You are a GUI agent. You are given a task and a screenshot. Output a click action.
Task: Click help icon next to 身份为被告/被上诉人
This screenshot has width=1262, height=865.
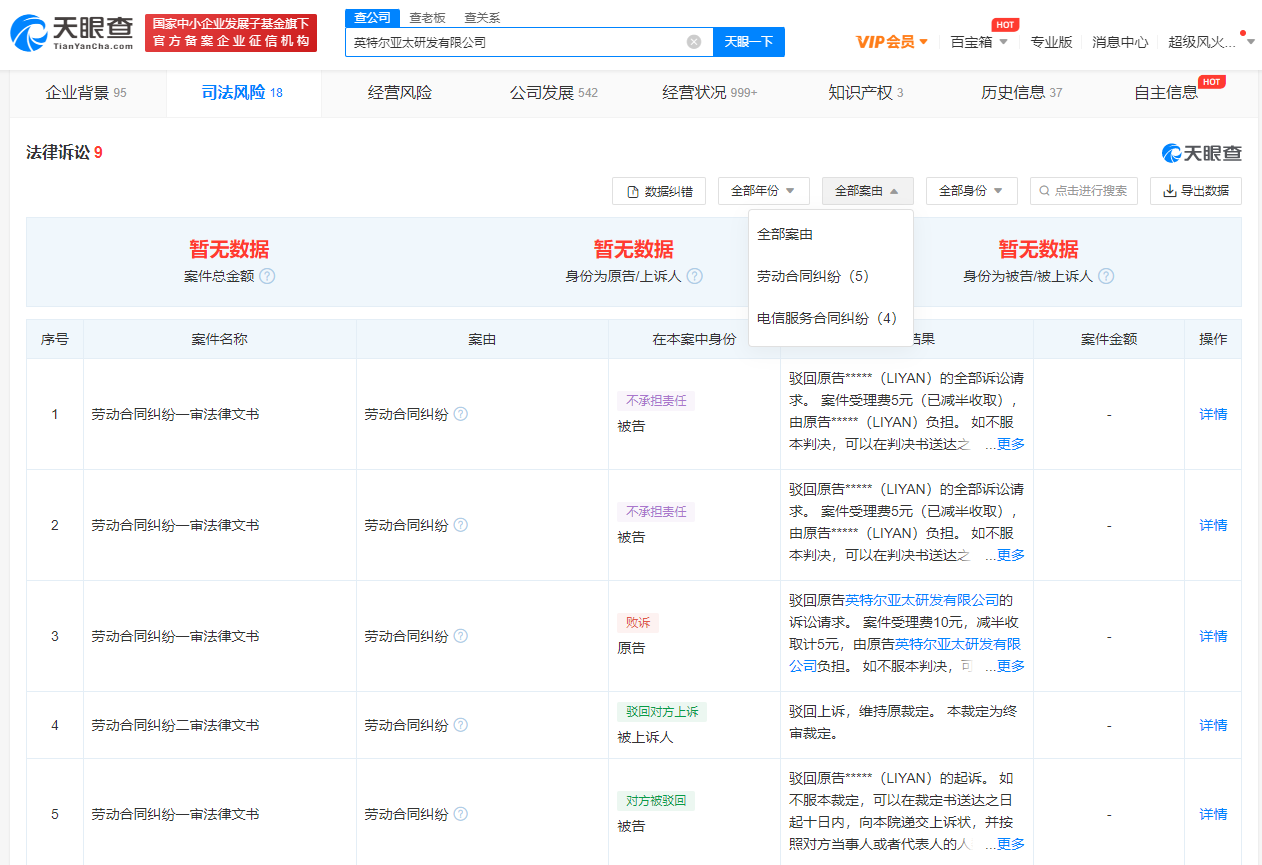tap(1106, 276)
